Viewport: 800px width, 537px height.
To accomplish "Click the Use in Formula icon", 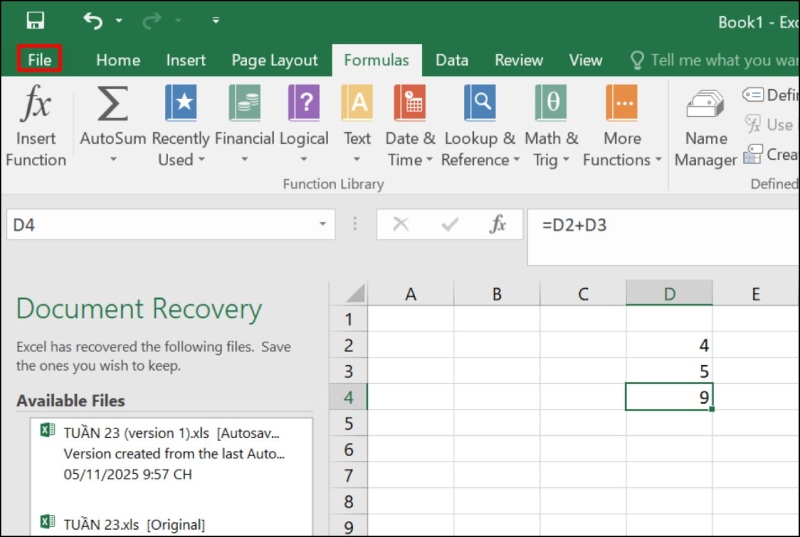I will (753, 124).
